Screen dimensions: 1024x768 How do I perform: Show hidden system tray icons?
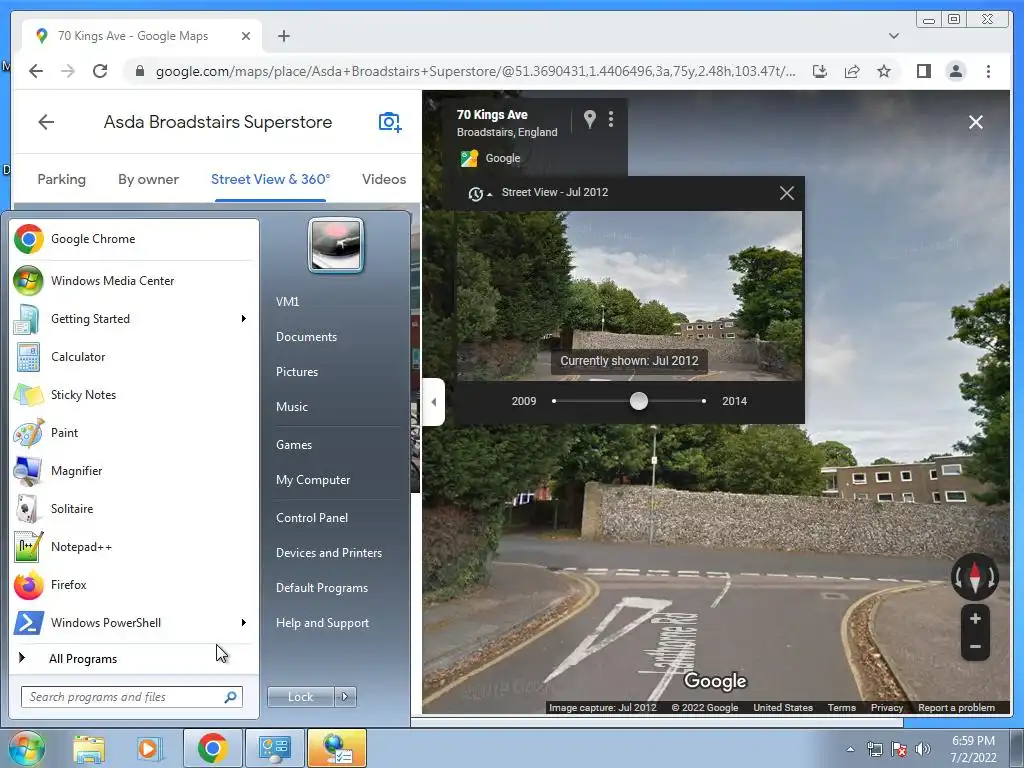850,749
